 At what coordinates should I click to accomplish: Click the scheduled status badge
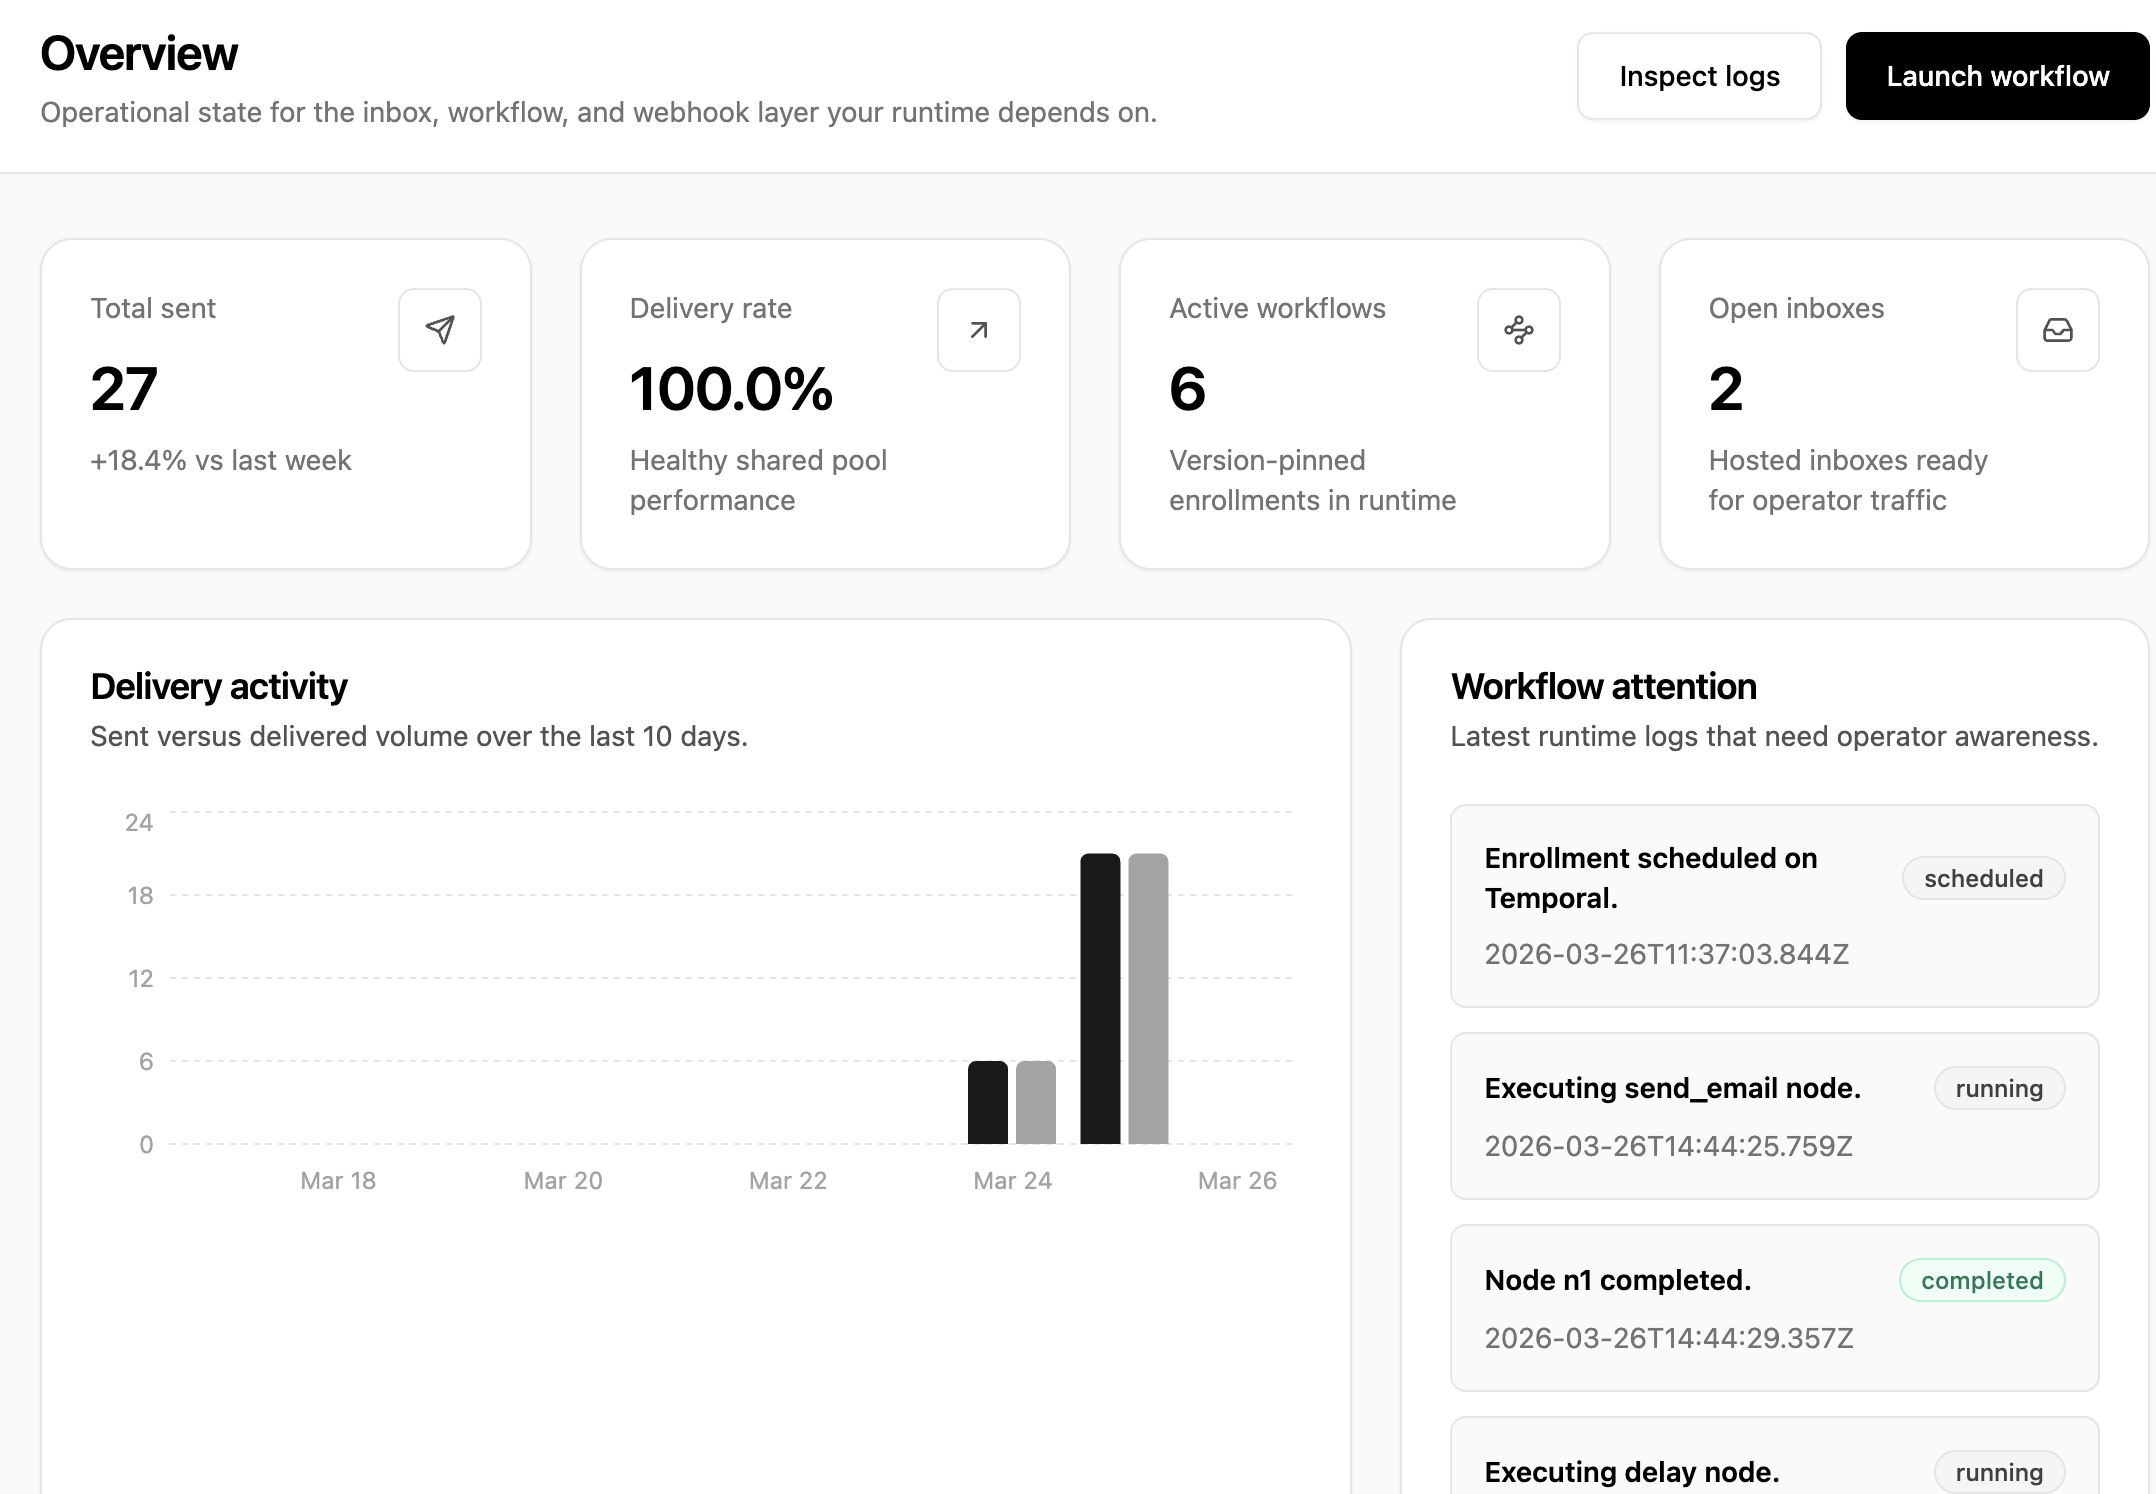(x=1983, y=879)
